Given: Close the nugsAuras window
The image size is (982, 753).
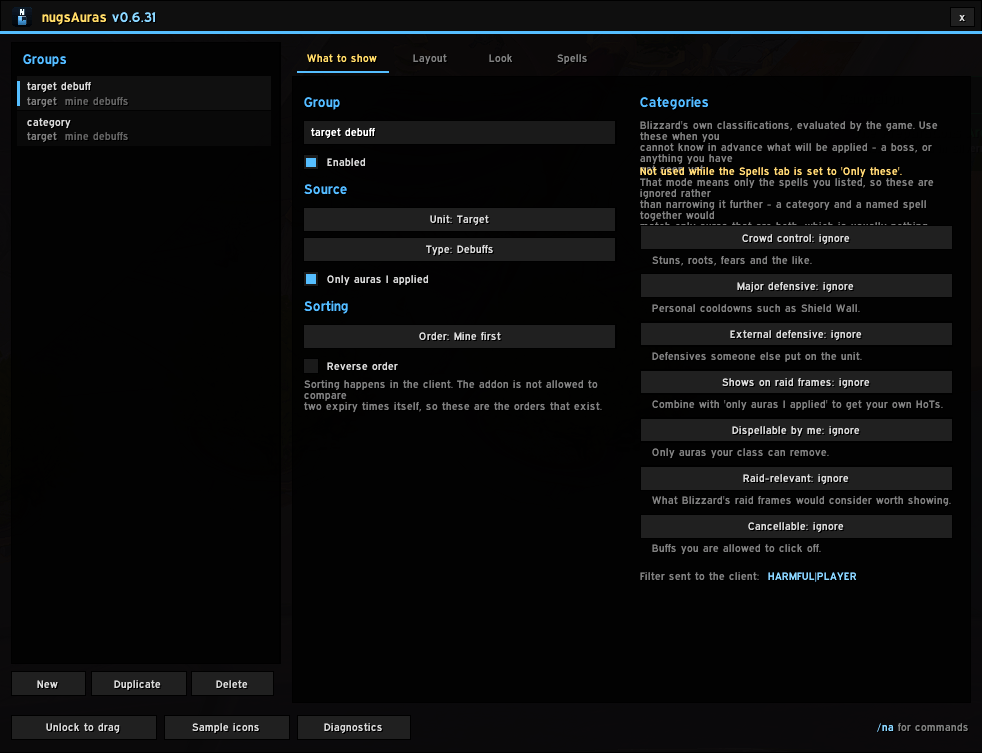Looking at the screenshot, I should [x=962, y=18].
